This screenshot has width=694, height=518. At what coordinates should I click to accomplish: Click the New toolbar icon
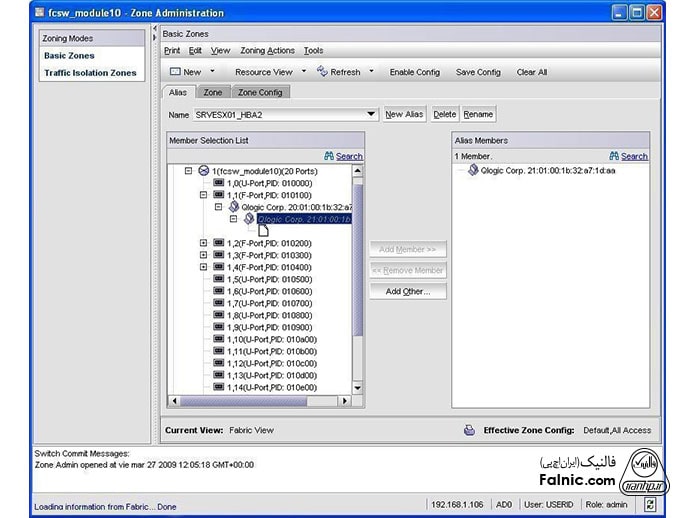pyautogui.click(x=174, y=72)
